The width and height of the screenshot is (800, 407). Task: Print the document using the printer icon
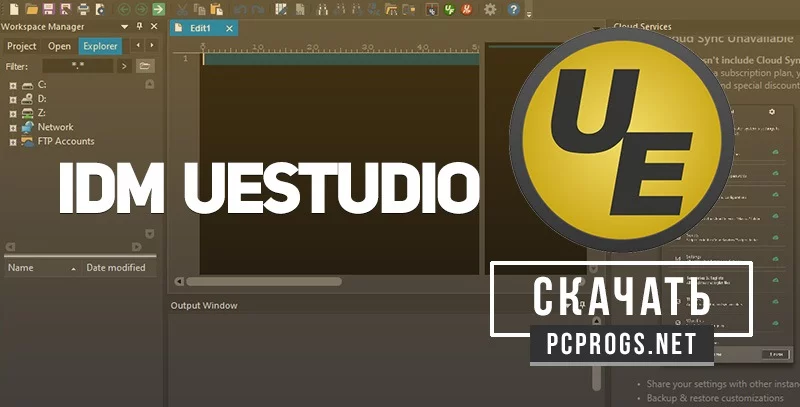pyautogui.click(x=83, y=9)
